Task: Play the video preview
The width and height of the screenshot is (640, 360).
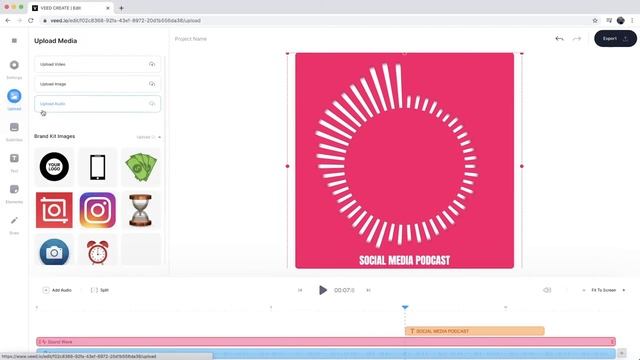Action: [x=322, y=290]
